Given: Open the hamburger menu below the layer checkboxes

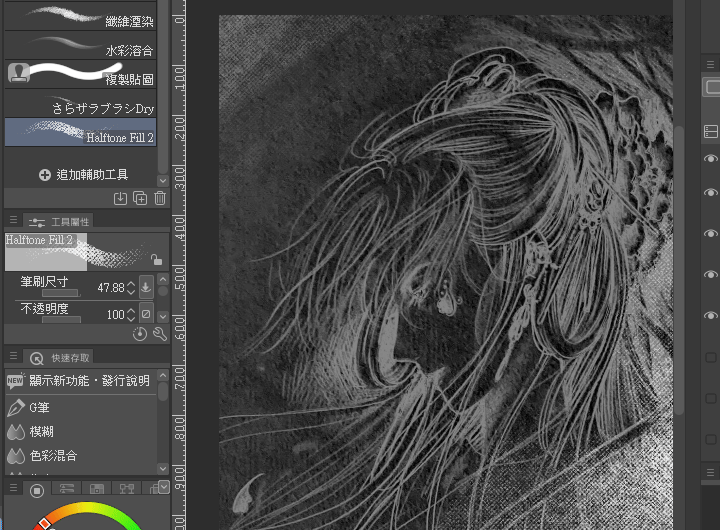Looking at the screenshot, I should coord(710,472).
